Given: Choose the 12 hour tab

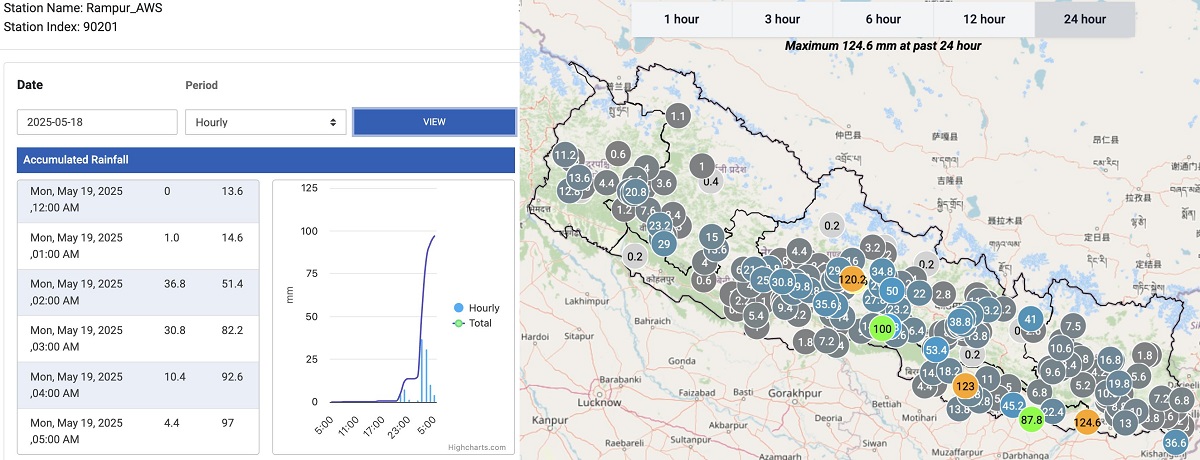Looking at the screenshot, I should (x=984, y=19).
